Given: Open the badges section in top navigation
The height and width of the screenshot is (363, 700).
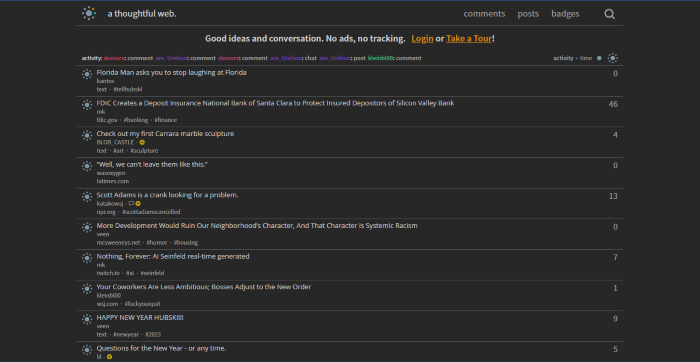Looking at the screenshot, I should point(565,14).
